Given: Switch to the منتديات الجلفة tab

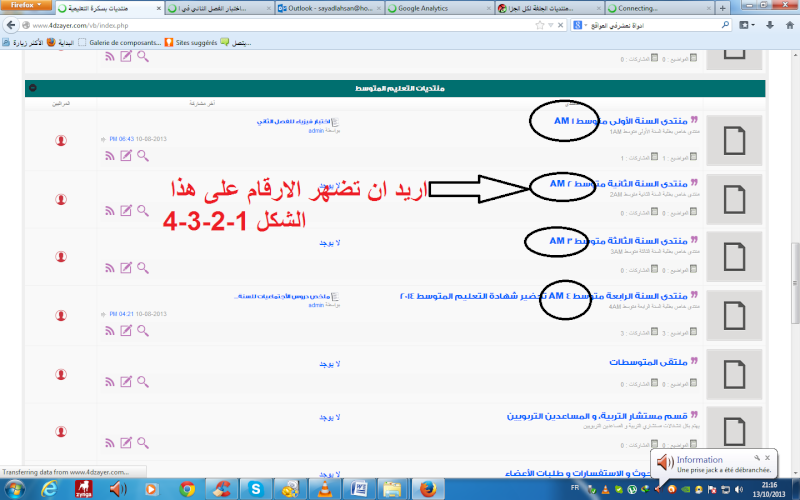Looking at the screenshot, I should coord(549,8).
